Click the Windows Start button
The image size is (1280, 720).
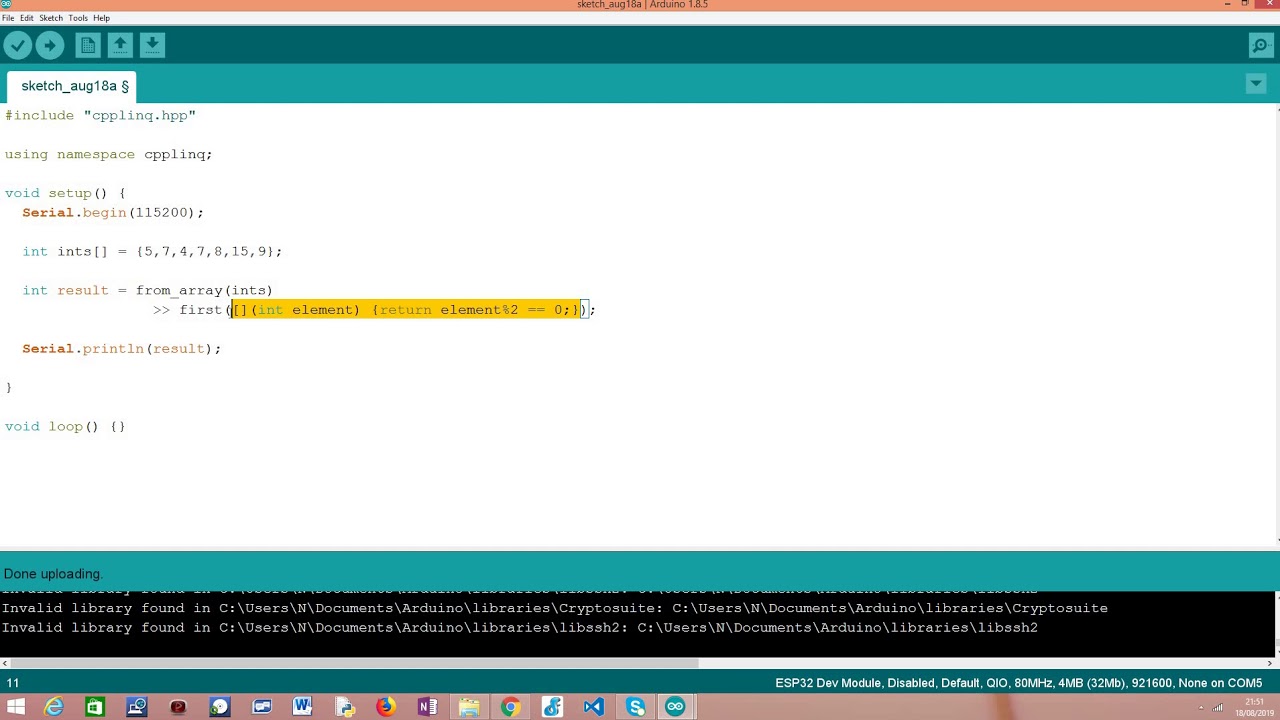pyautogui.click(x=16, y=707)
